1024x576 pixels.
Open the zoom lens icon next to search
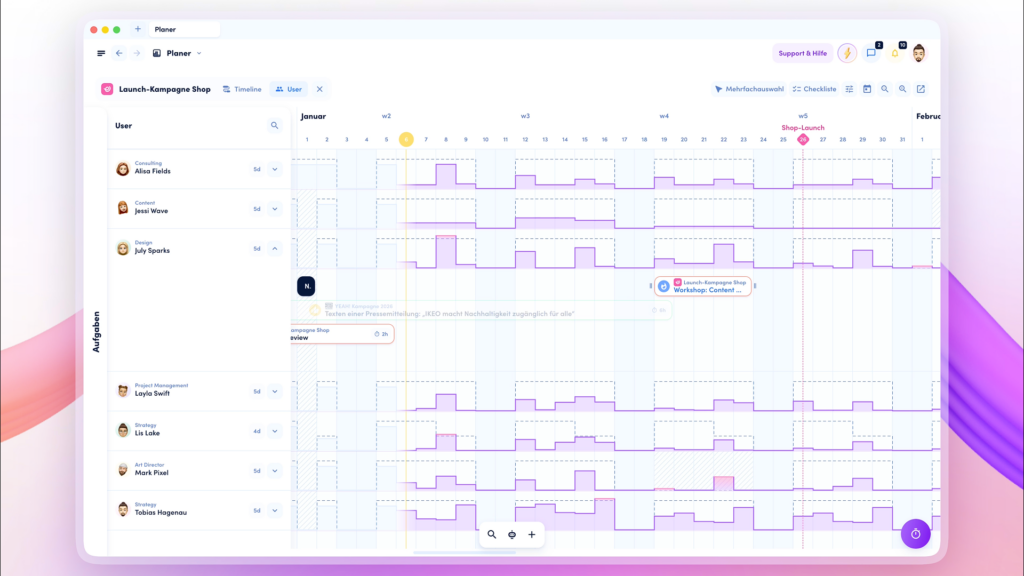coord(902,89)
